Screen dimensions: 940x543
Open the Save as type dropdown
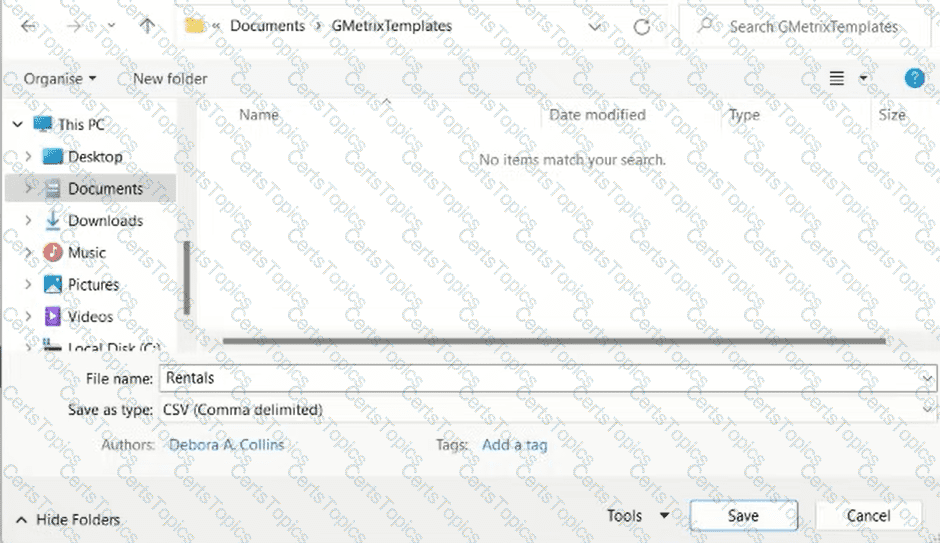[x=547, y=409]
